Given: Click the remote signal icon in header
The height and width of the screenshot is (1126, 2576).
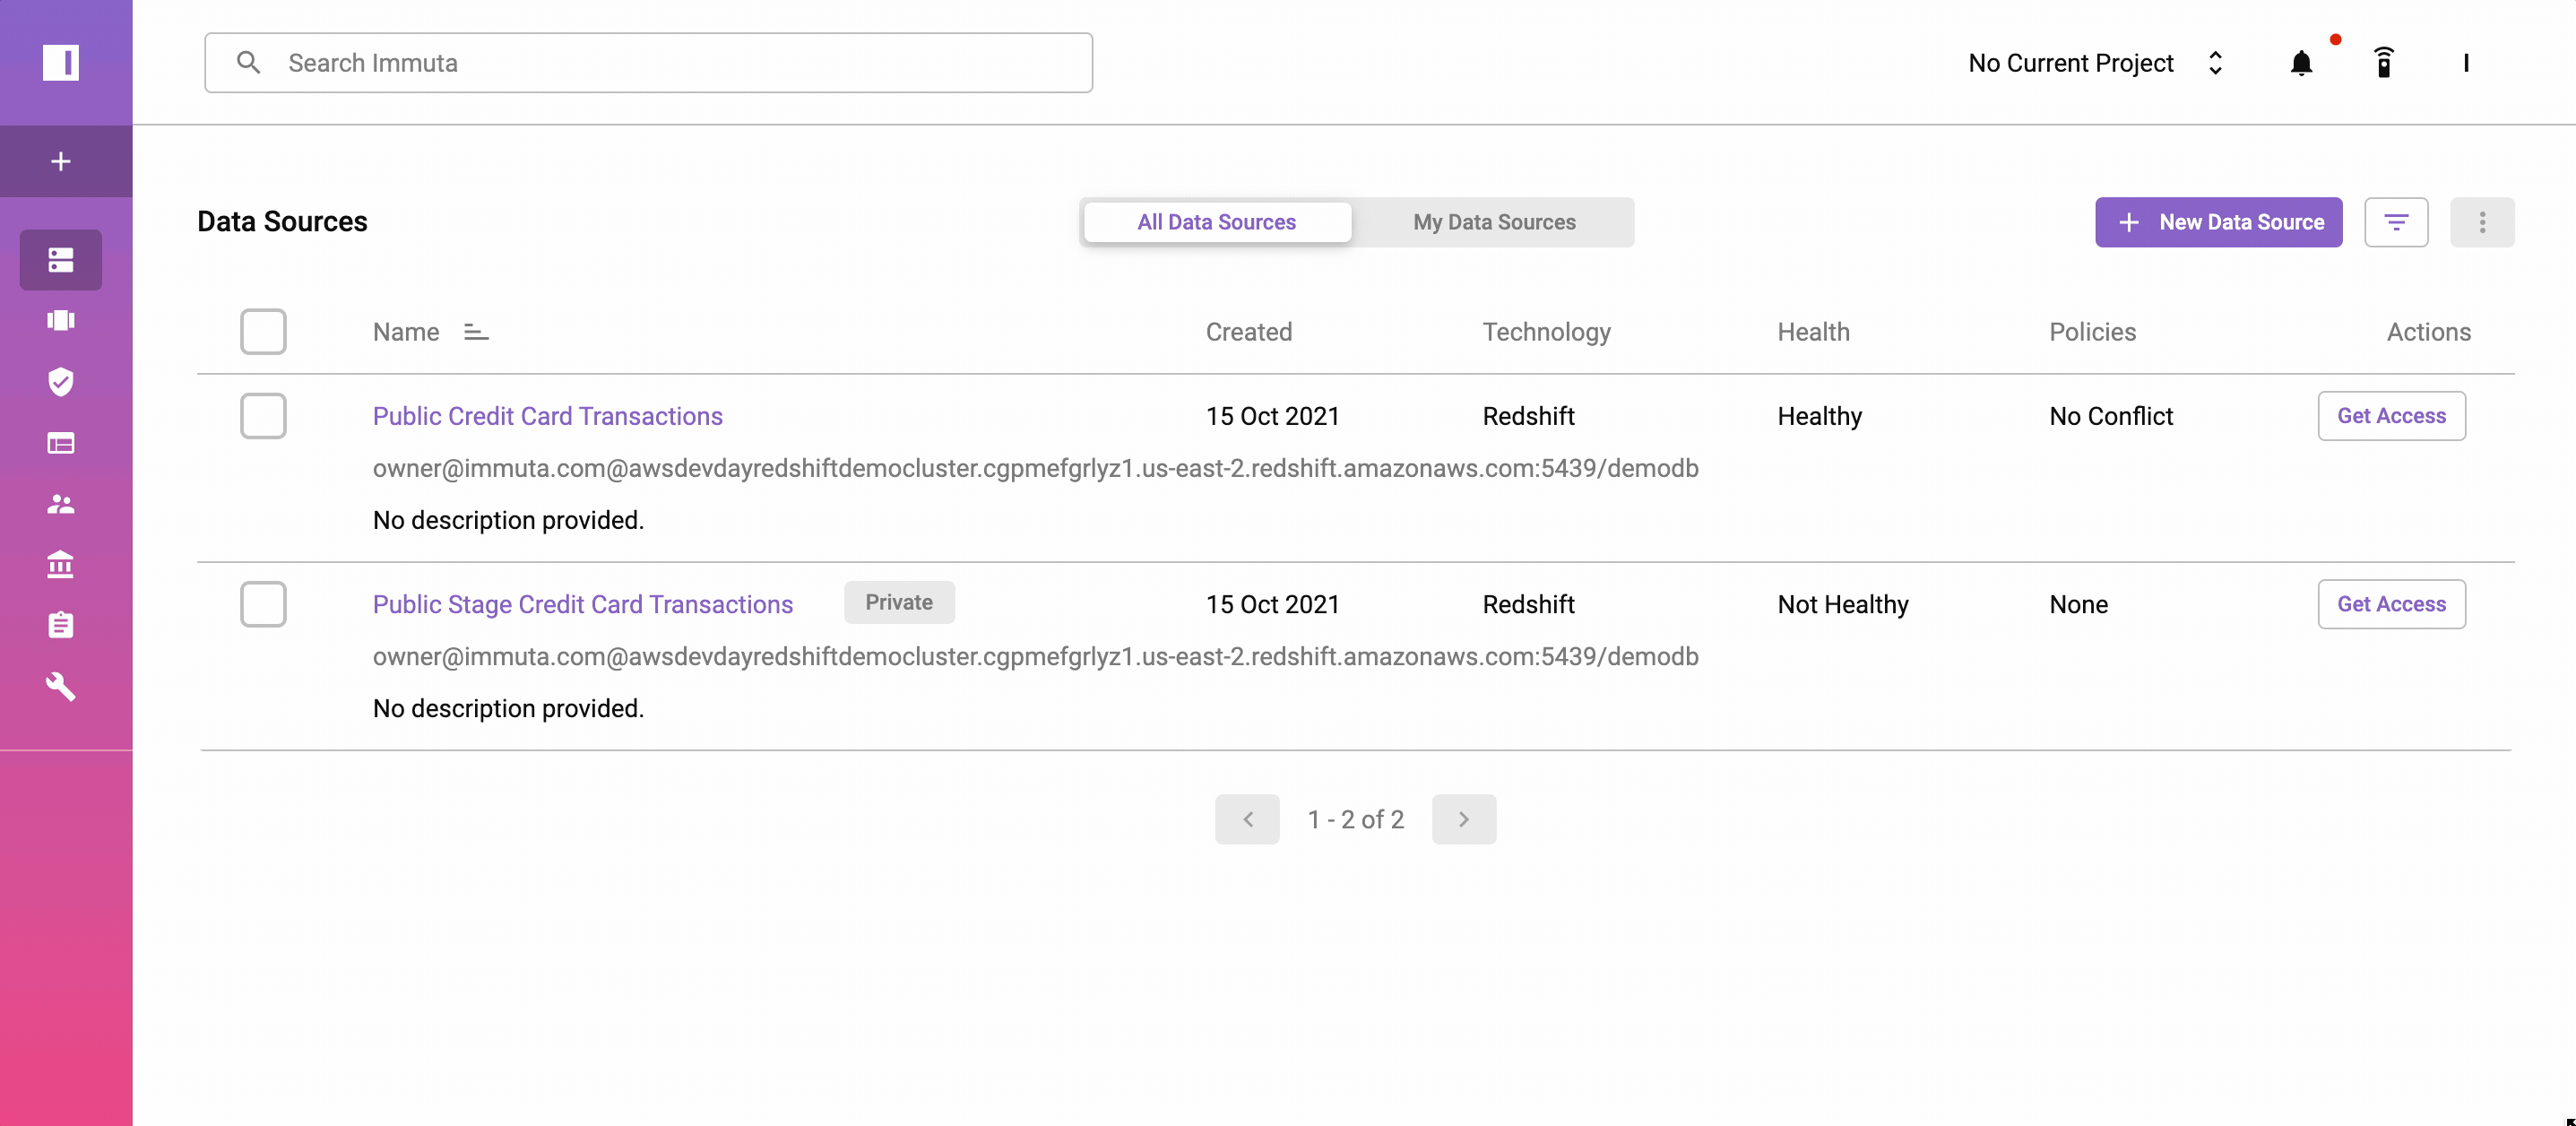Looking at the screenshot, I should pyautogui.click(x=2384, y=63).
